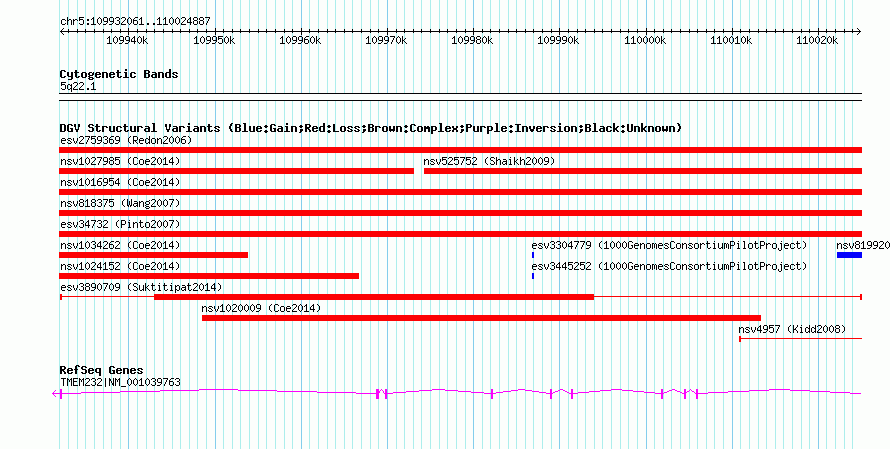Screen dimensions: 890x449
Task: Click the nsv1027985 (Coe2014) label
Action: [x=120, y=161]
